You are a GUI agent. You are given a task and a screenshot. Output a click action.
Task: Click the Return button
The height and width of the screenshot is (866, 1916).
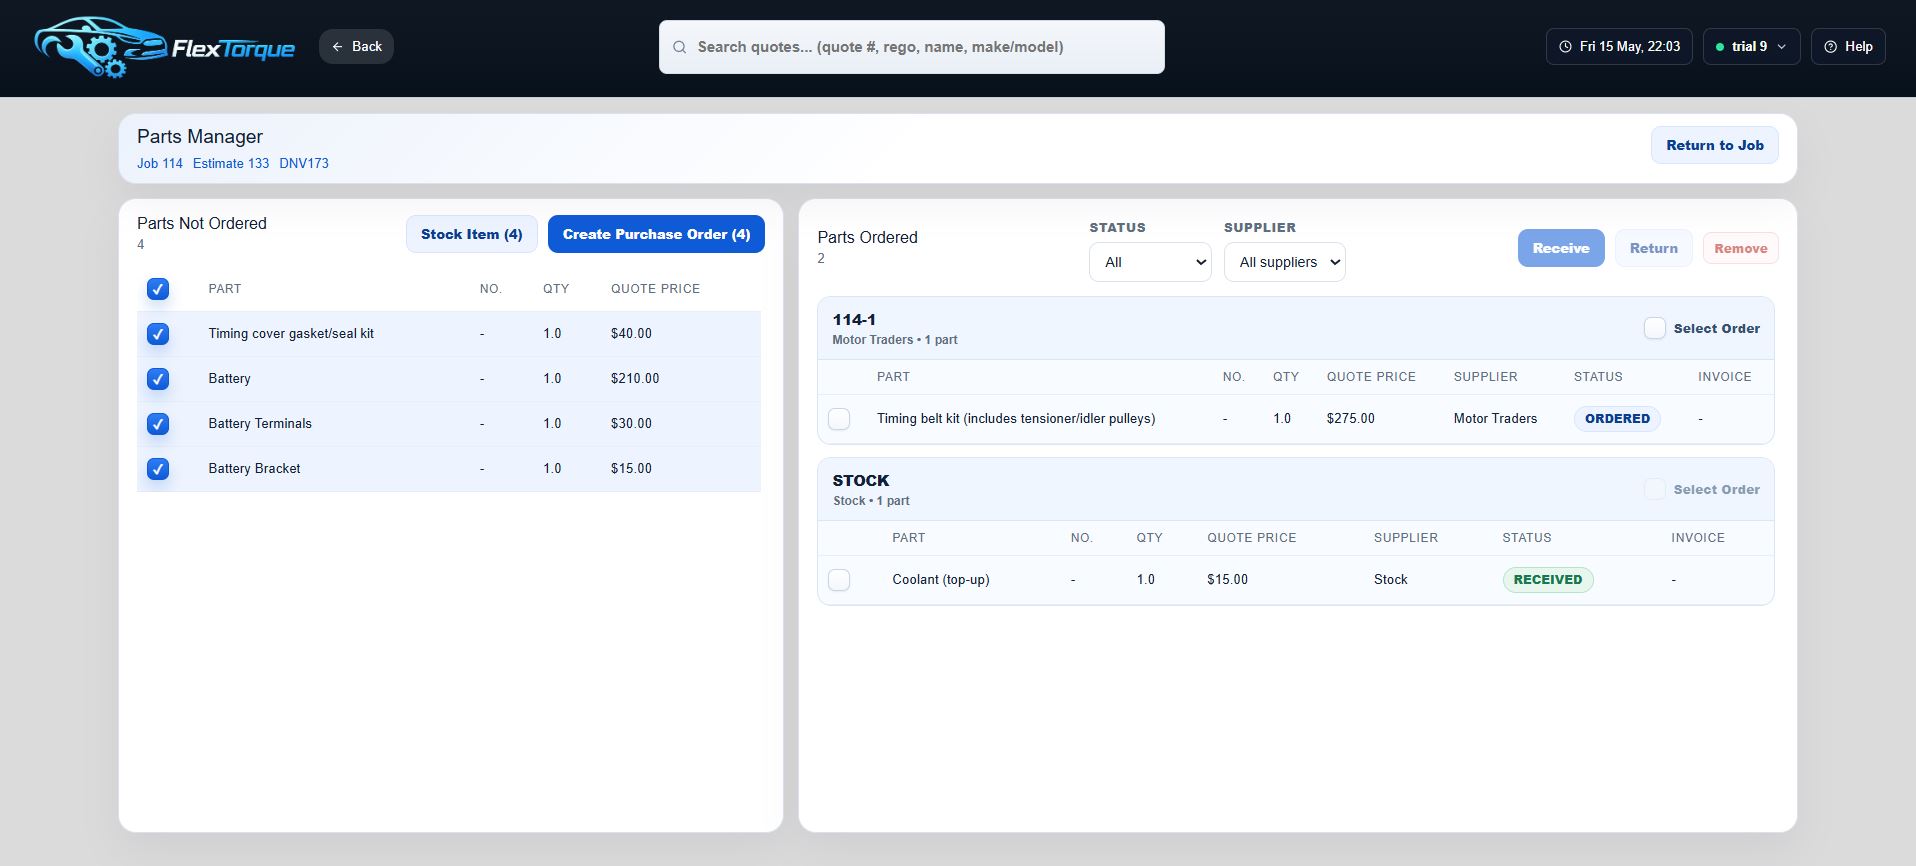click(x=1653, y=248)
